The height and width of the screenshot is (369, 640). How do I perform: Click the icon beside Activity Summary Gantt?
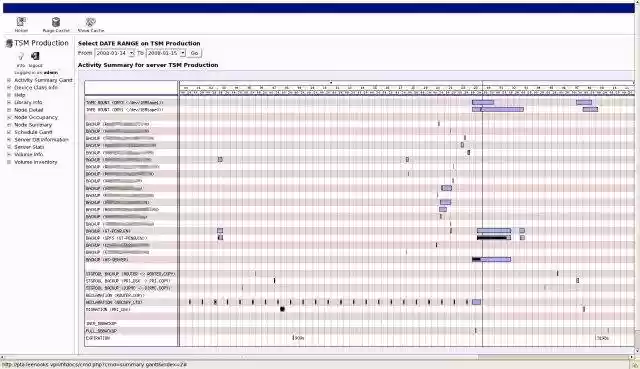[x=9, y=80]
